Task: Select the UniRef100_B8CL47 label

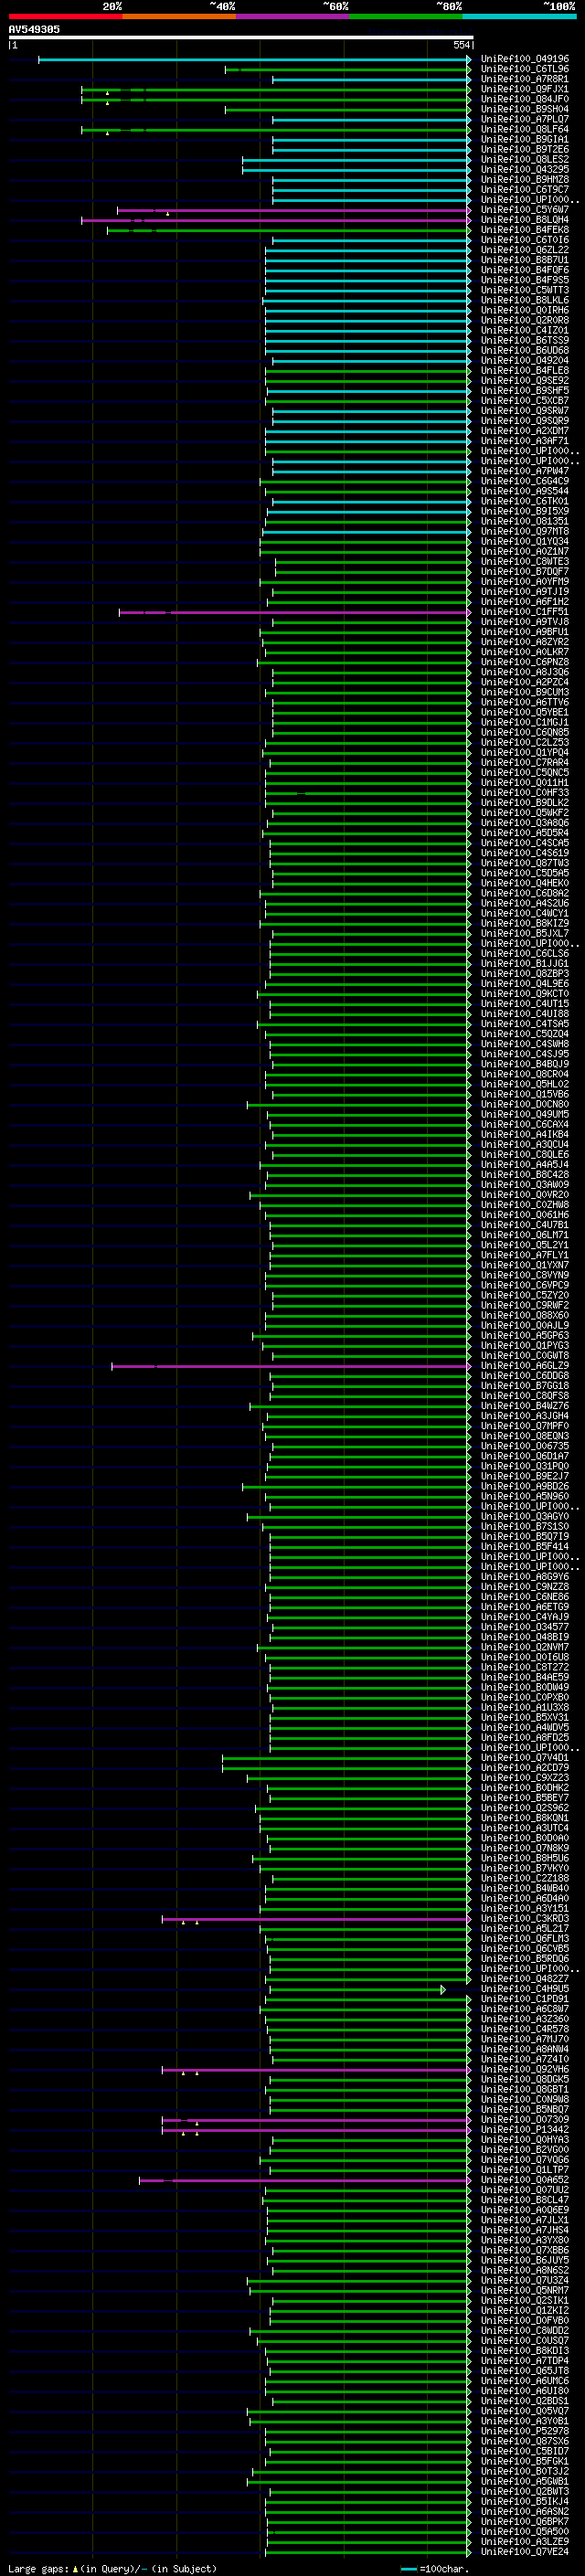Action: (525, 2200)
